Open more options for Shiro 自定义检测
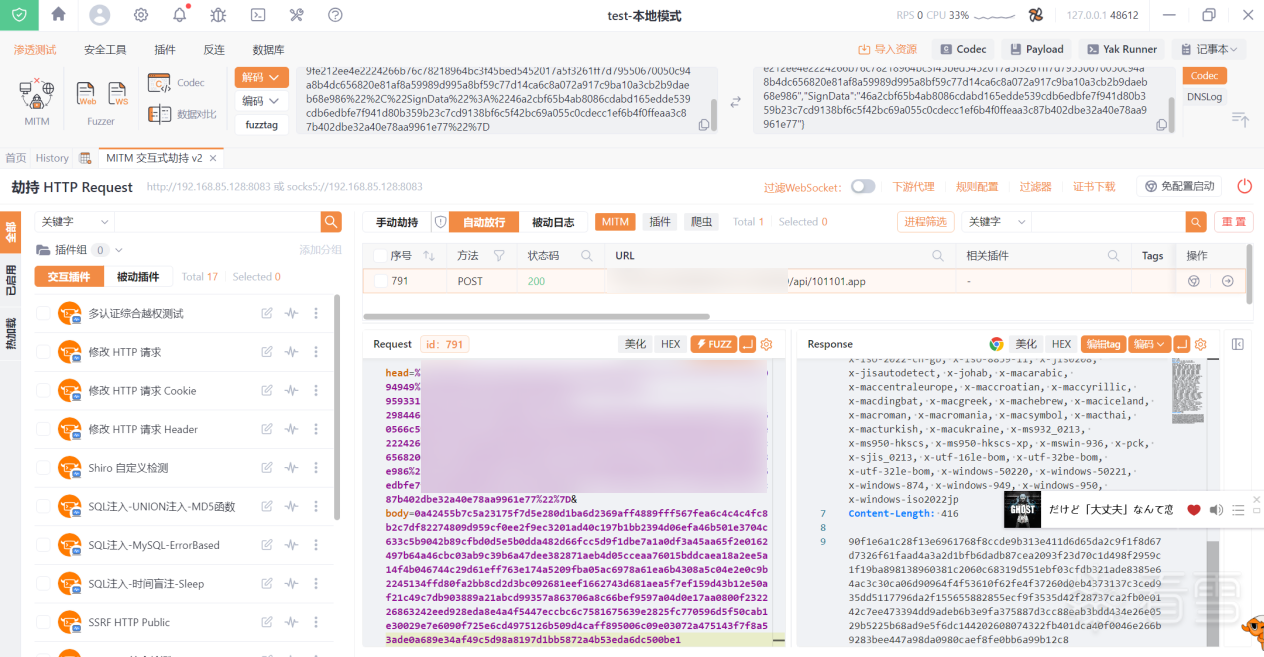This screenshot has height=657, width=1264. 316,468
